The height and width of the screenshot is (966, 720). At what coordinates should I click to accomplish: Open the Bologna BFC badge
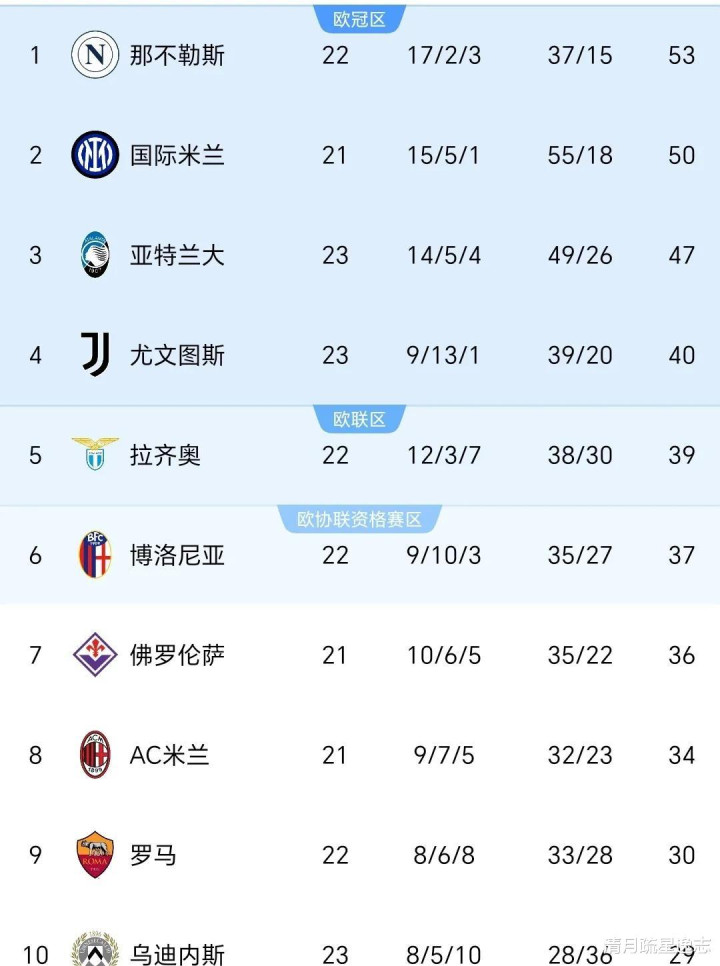tap(95, 554)
